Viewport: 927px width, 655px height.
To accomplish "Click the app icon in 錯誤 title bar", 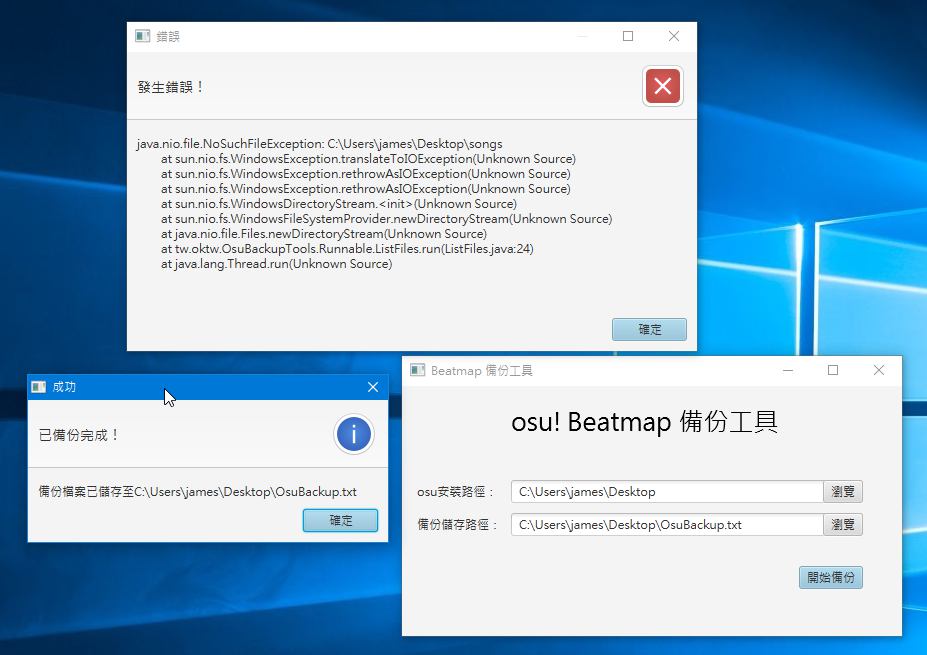I will pos(142,36).
